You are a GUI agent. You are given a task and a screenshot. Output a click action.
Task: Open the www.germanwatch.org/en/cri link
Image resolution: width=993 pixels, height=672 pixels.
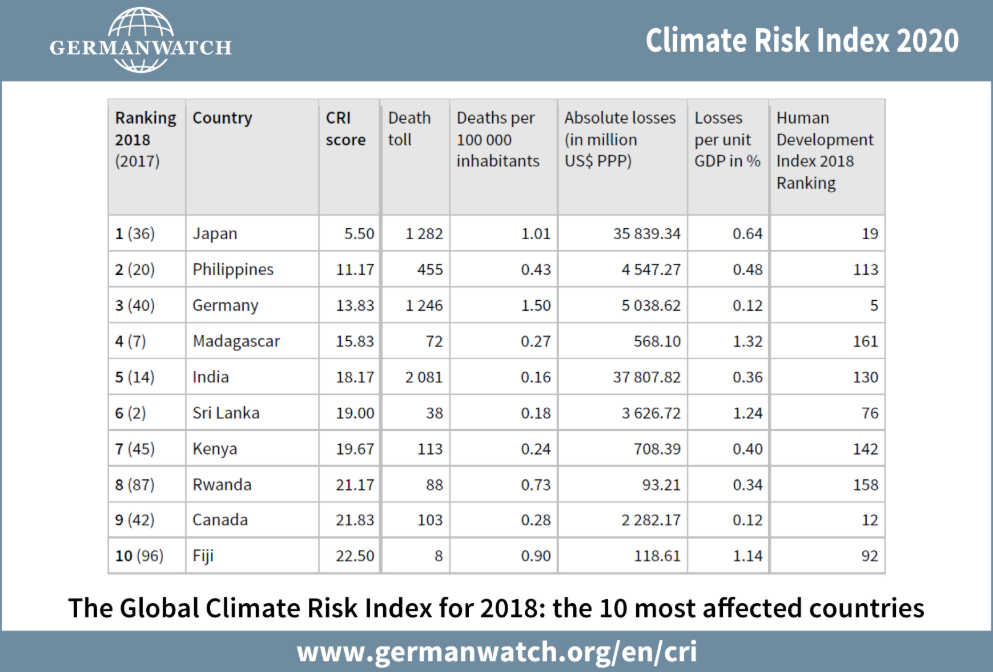[496, 651]
